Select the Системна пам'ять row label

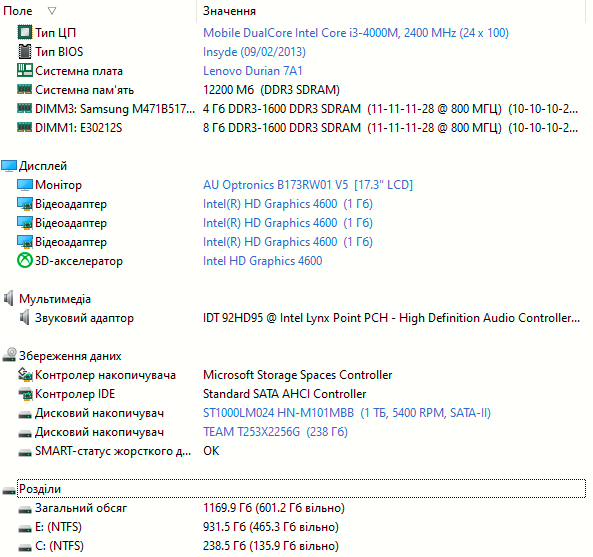point(84,90)
